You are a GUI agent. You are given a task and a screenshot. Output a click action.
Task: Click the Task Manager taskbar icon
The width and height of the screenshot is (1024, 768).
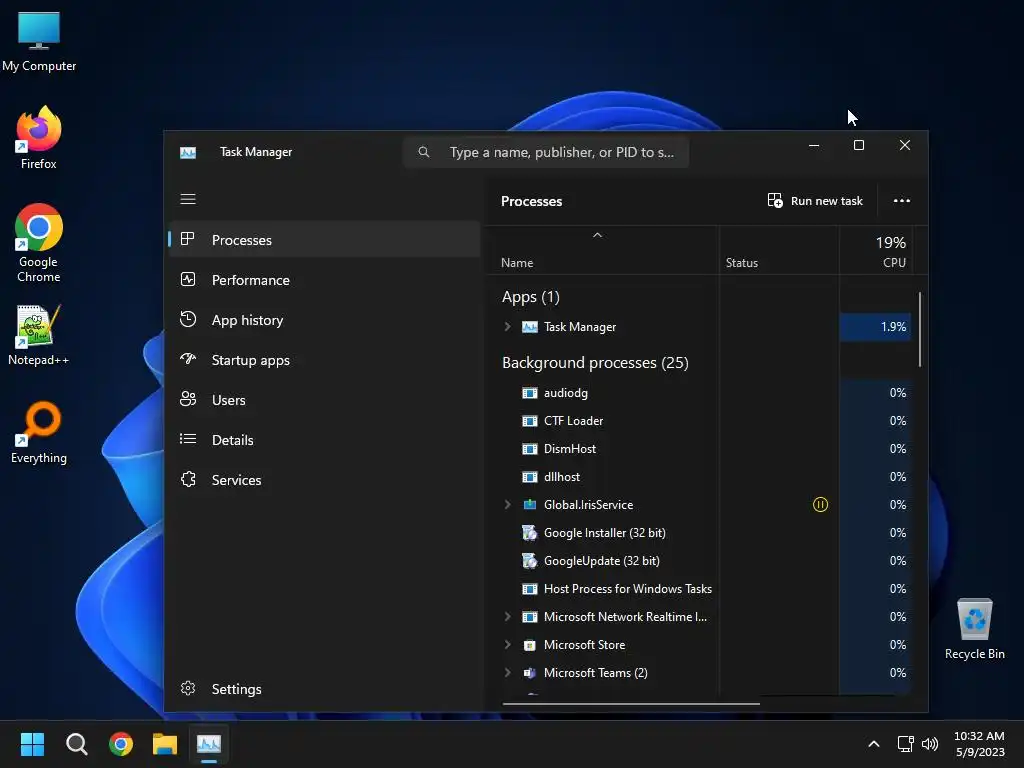[x=209, y=744]
